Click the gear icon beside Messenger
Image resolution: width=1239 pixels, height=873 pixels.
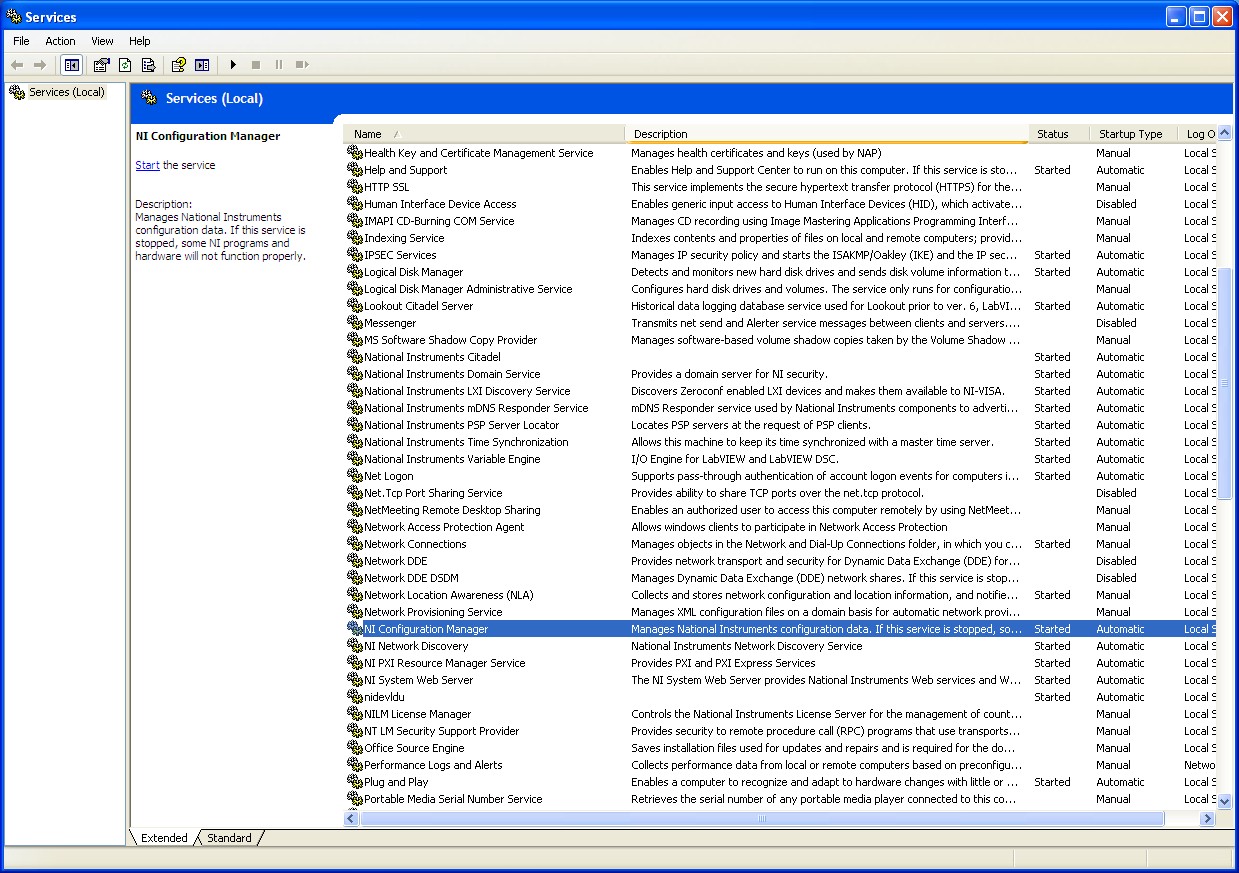(354, 323)
